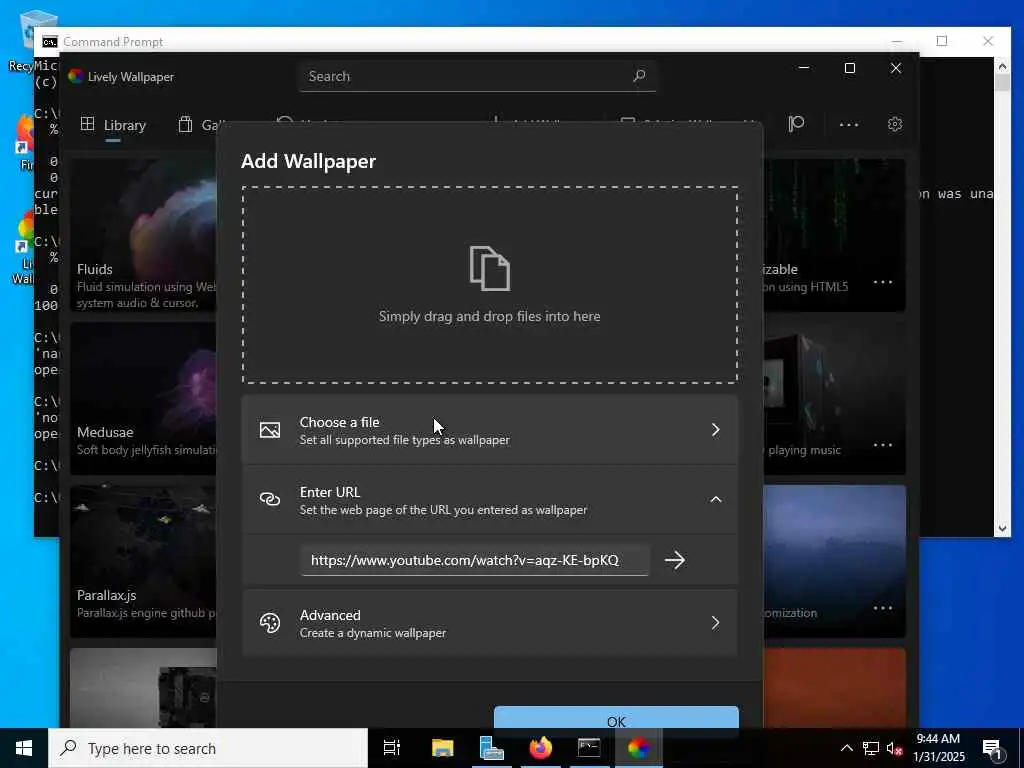The width and height of the screenshot is (1024, 768).
Task: Select the Fluids wallpaper thumbnail
Action: coord(144,235)
